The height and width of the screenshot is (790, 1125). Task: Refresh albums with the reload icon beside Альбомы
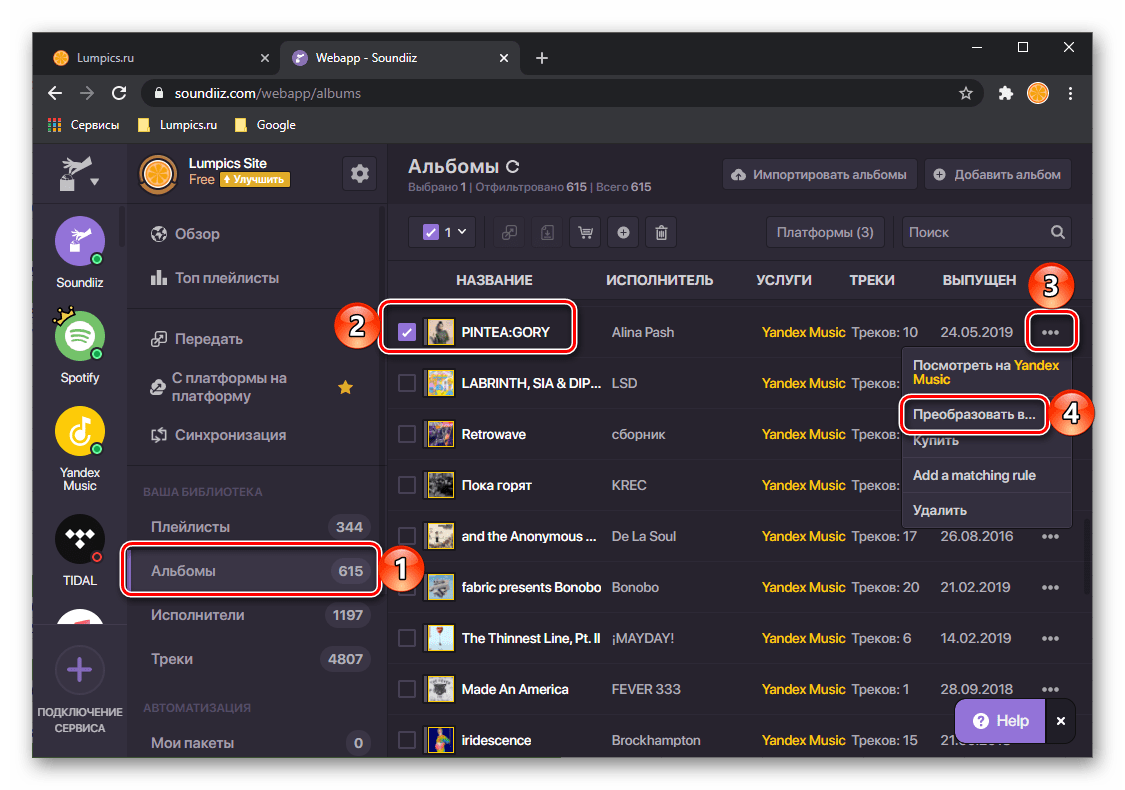tap(512, 167)
